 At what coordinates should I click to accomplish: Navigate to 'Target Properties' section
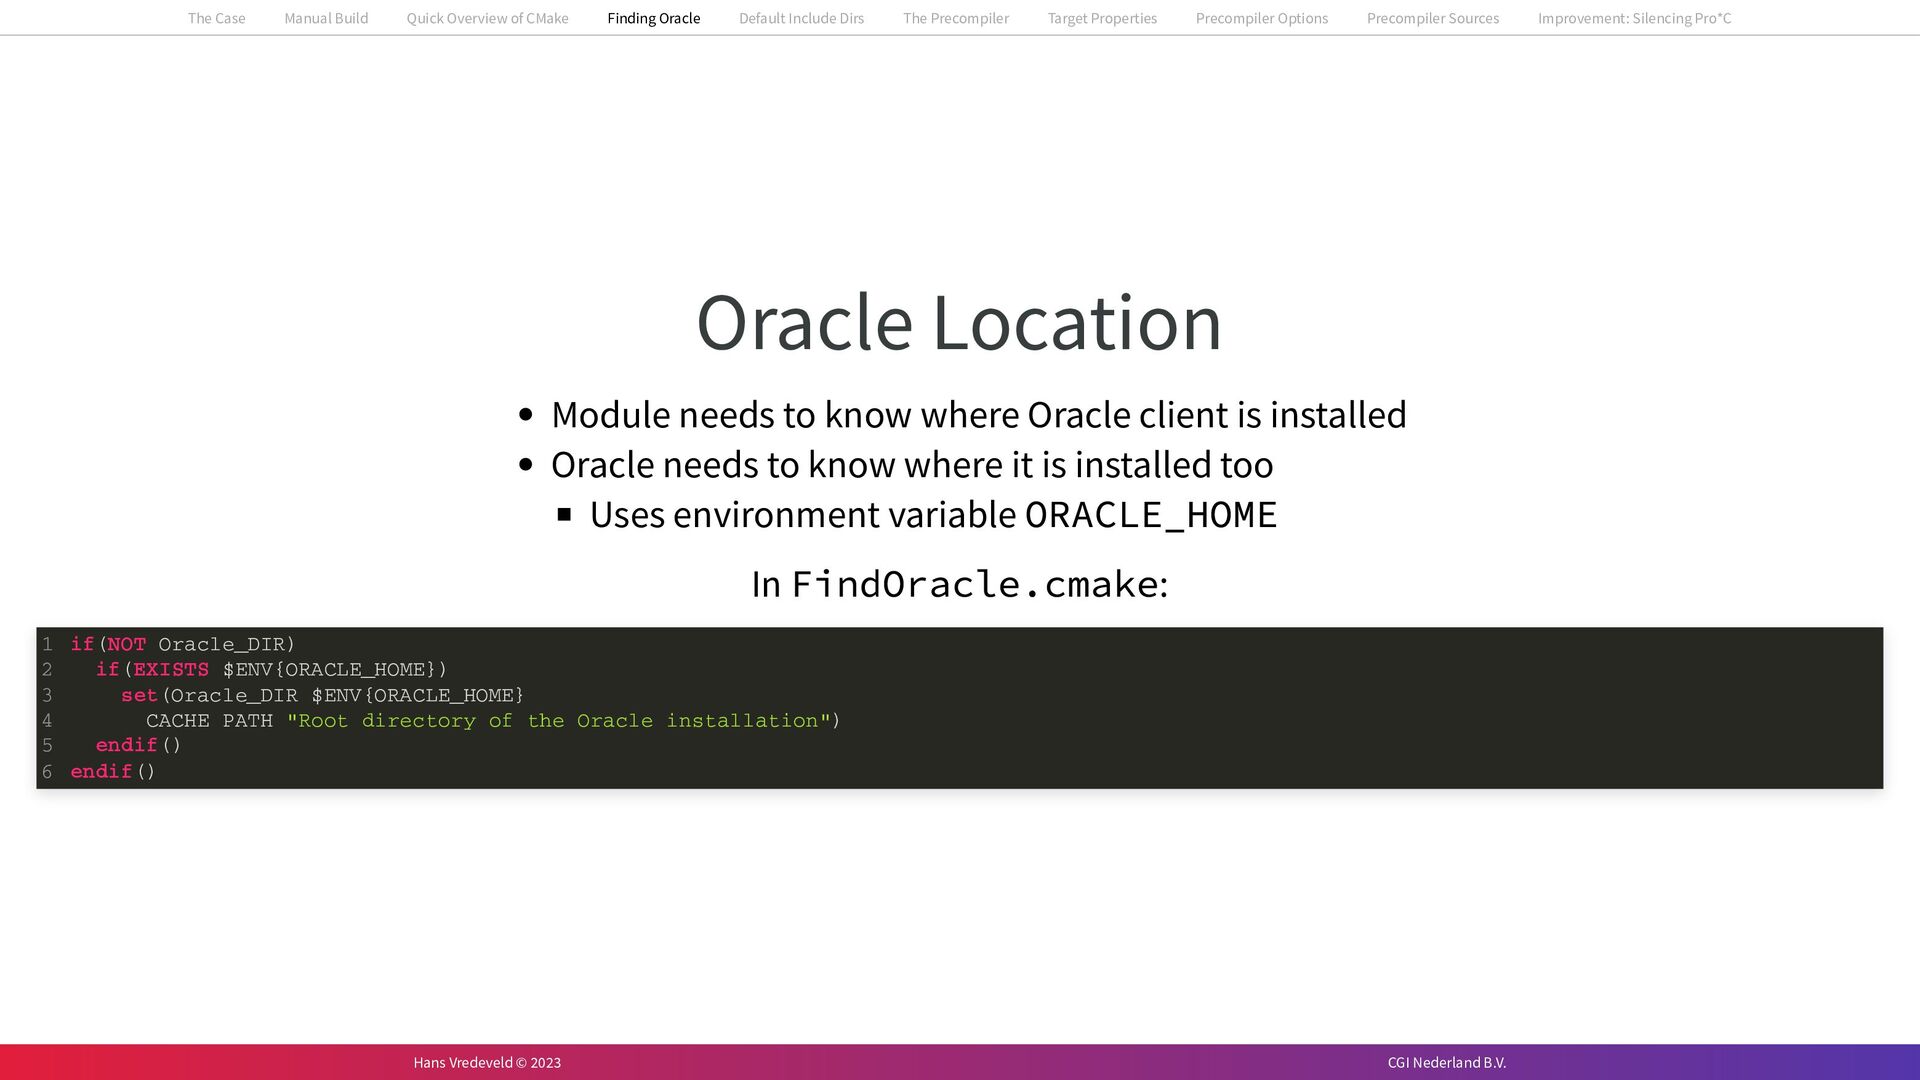1102,18
